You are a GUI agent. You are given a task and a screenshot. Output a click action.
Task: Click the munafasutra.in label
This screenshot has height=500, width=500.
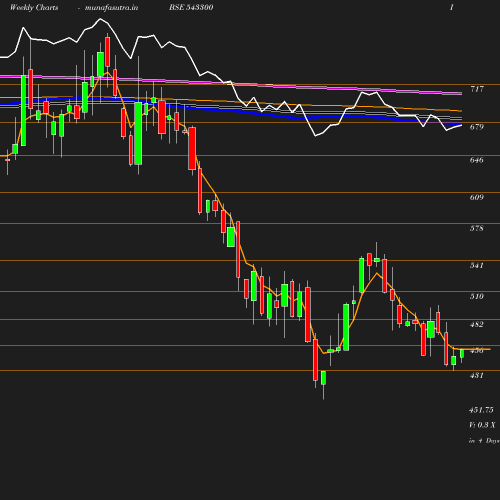(111, 8)
